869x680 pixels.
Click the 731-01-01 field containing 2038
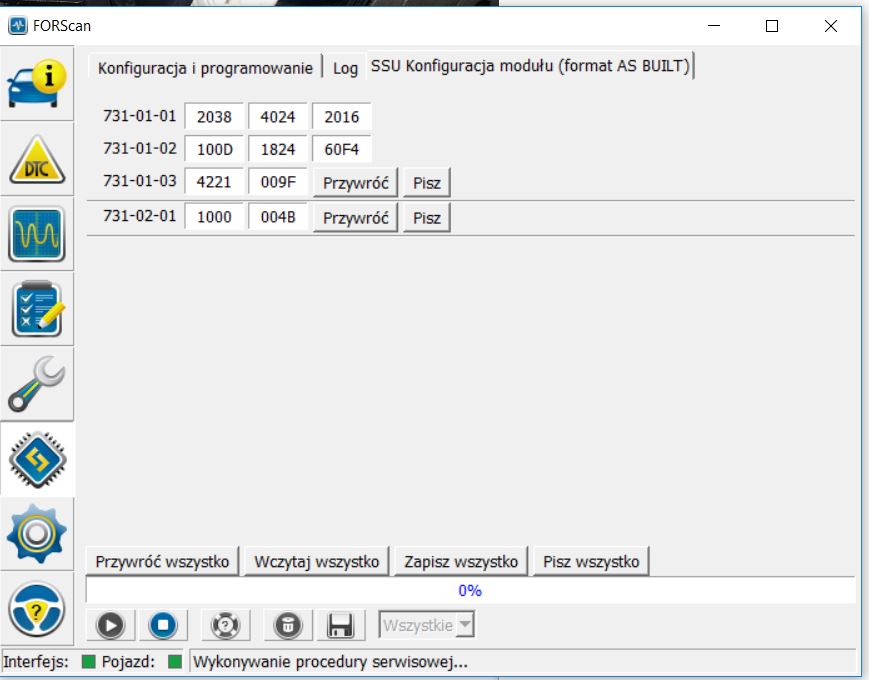[x=214, y=117]
